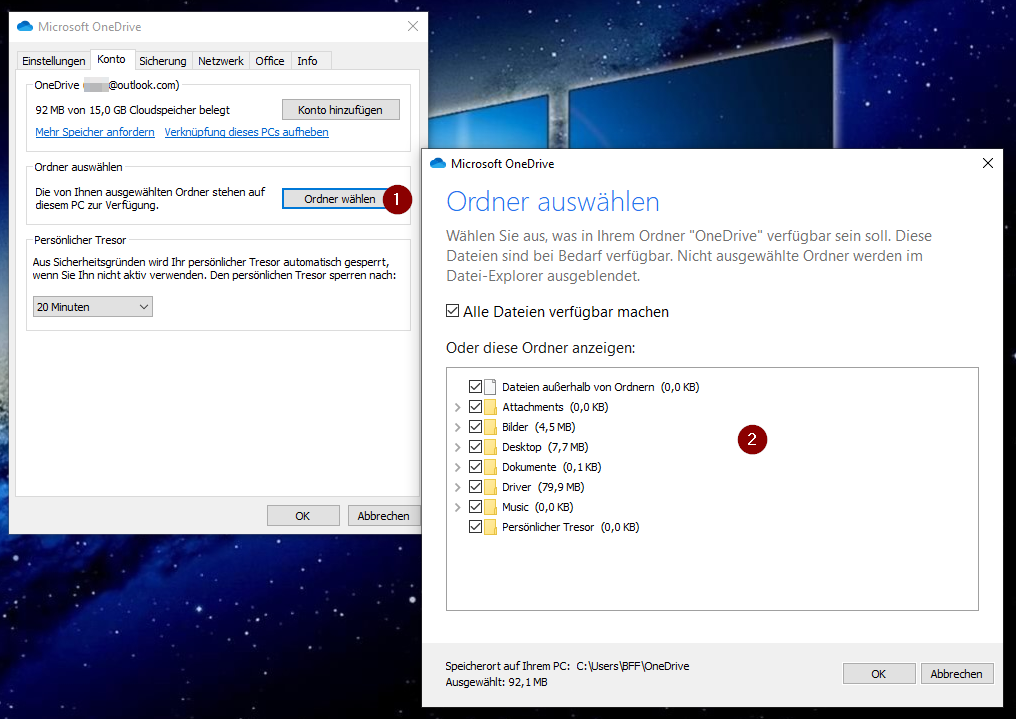Expand the Attachments folder tree
The image size is (1016, 719).
(x=457, y=407)
